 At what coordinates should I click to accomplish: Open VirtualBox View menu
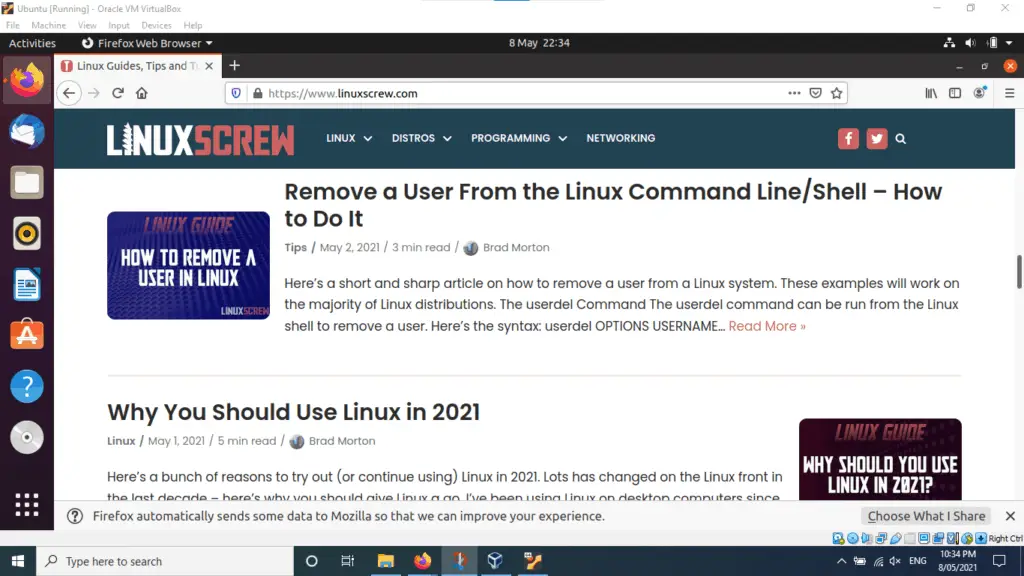click(x=87, y=25)
